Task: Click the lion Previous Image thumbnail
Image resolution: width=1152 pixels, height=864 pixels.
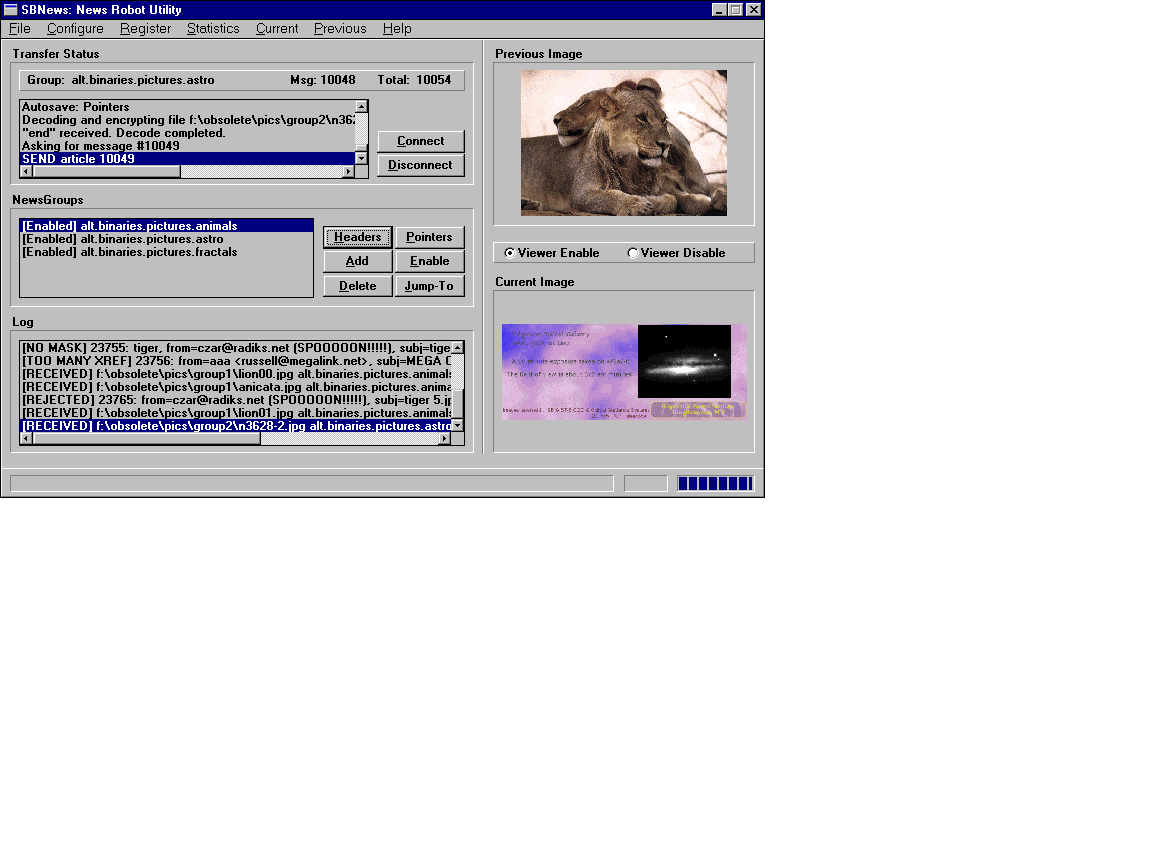Action: pos(623,142)
